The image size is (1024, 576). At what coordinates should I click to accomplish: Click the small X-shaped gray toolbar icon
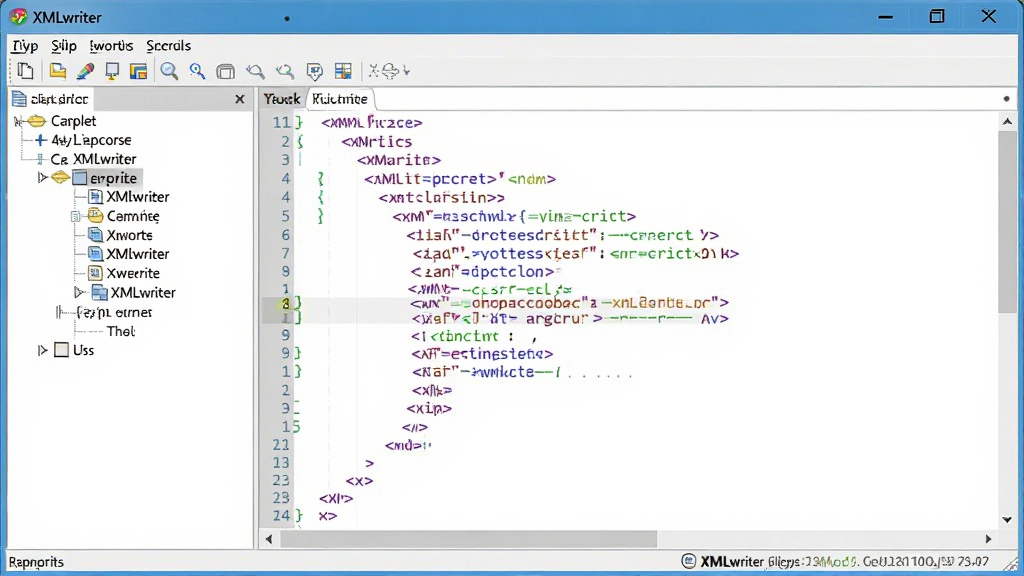pos(374,71)
